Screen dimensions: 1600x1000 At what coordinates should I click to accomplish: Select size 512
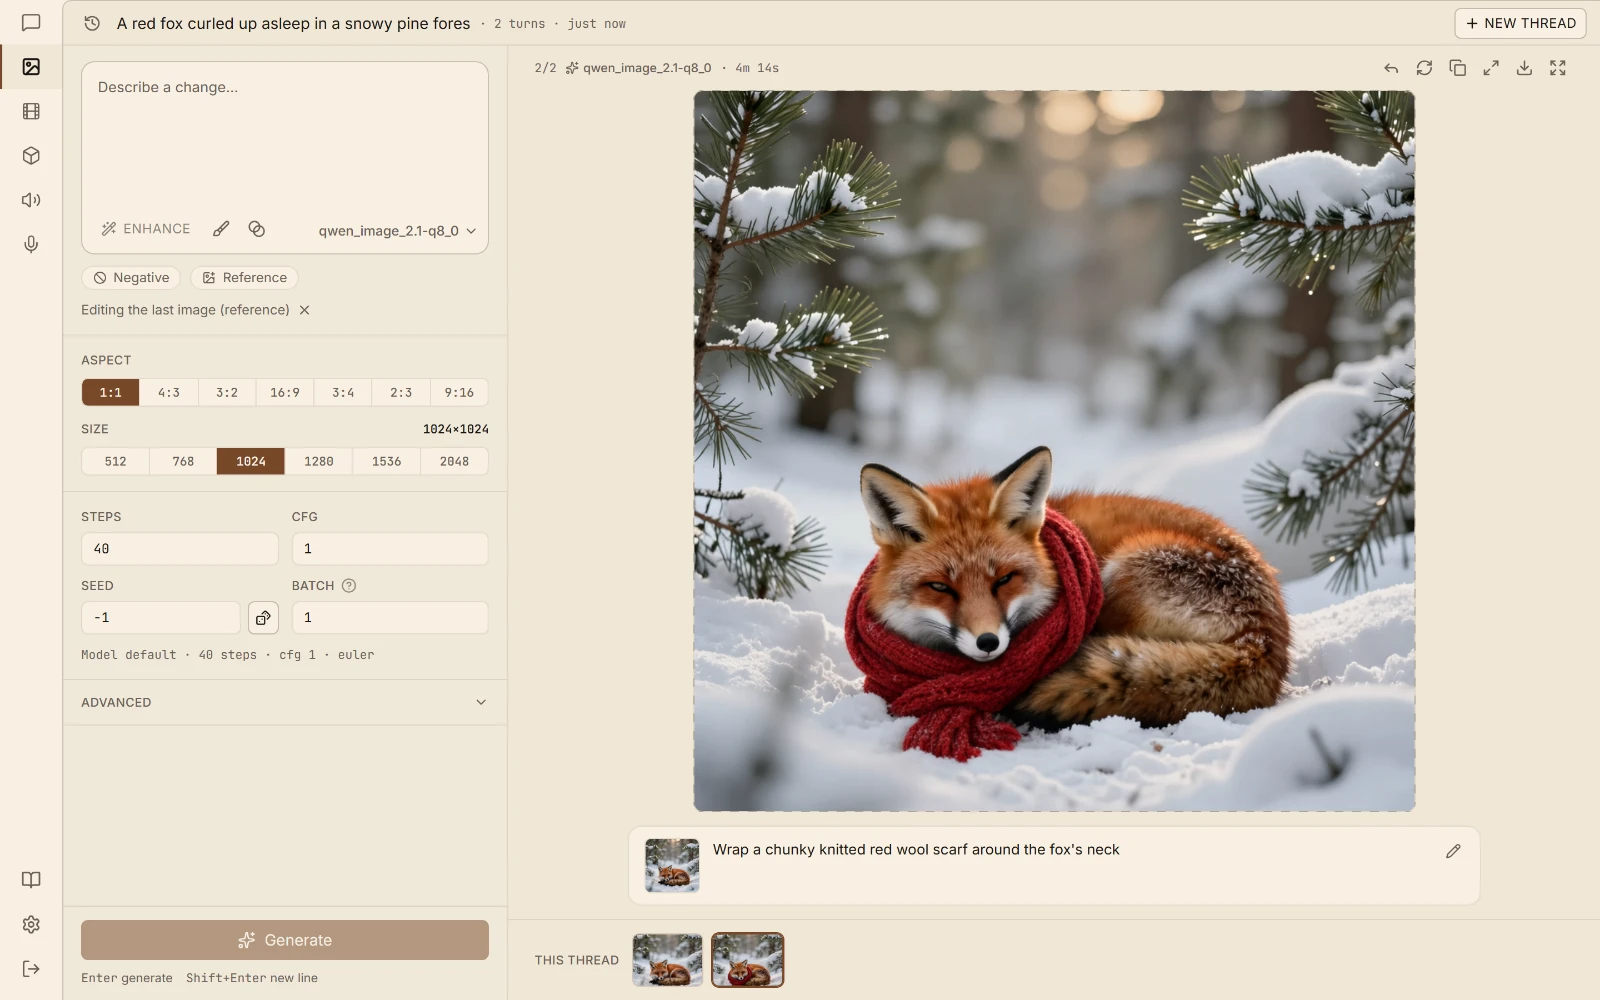(116, 462)
